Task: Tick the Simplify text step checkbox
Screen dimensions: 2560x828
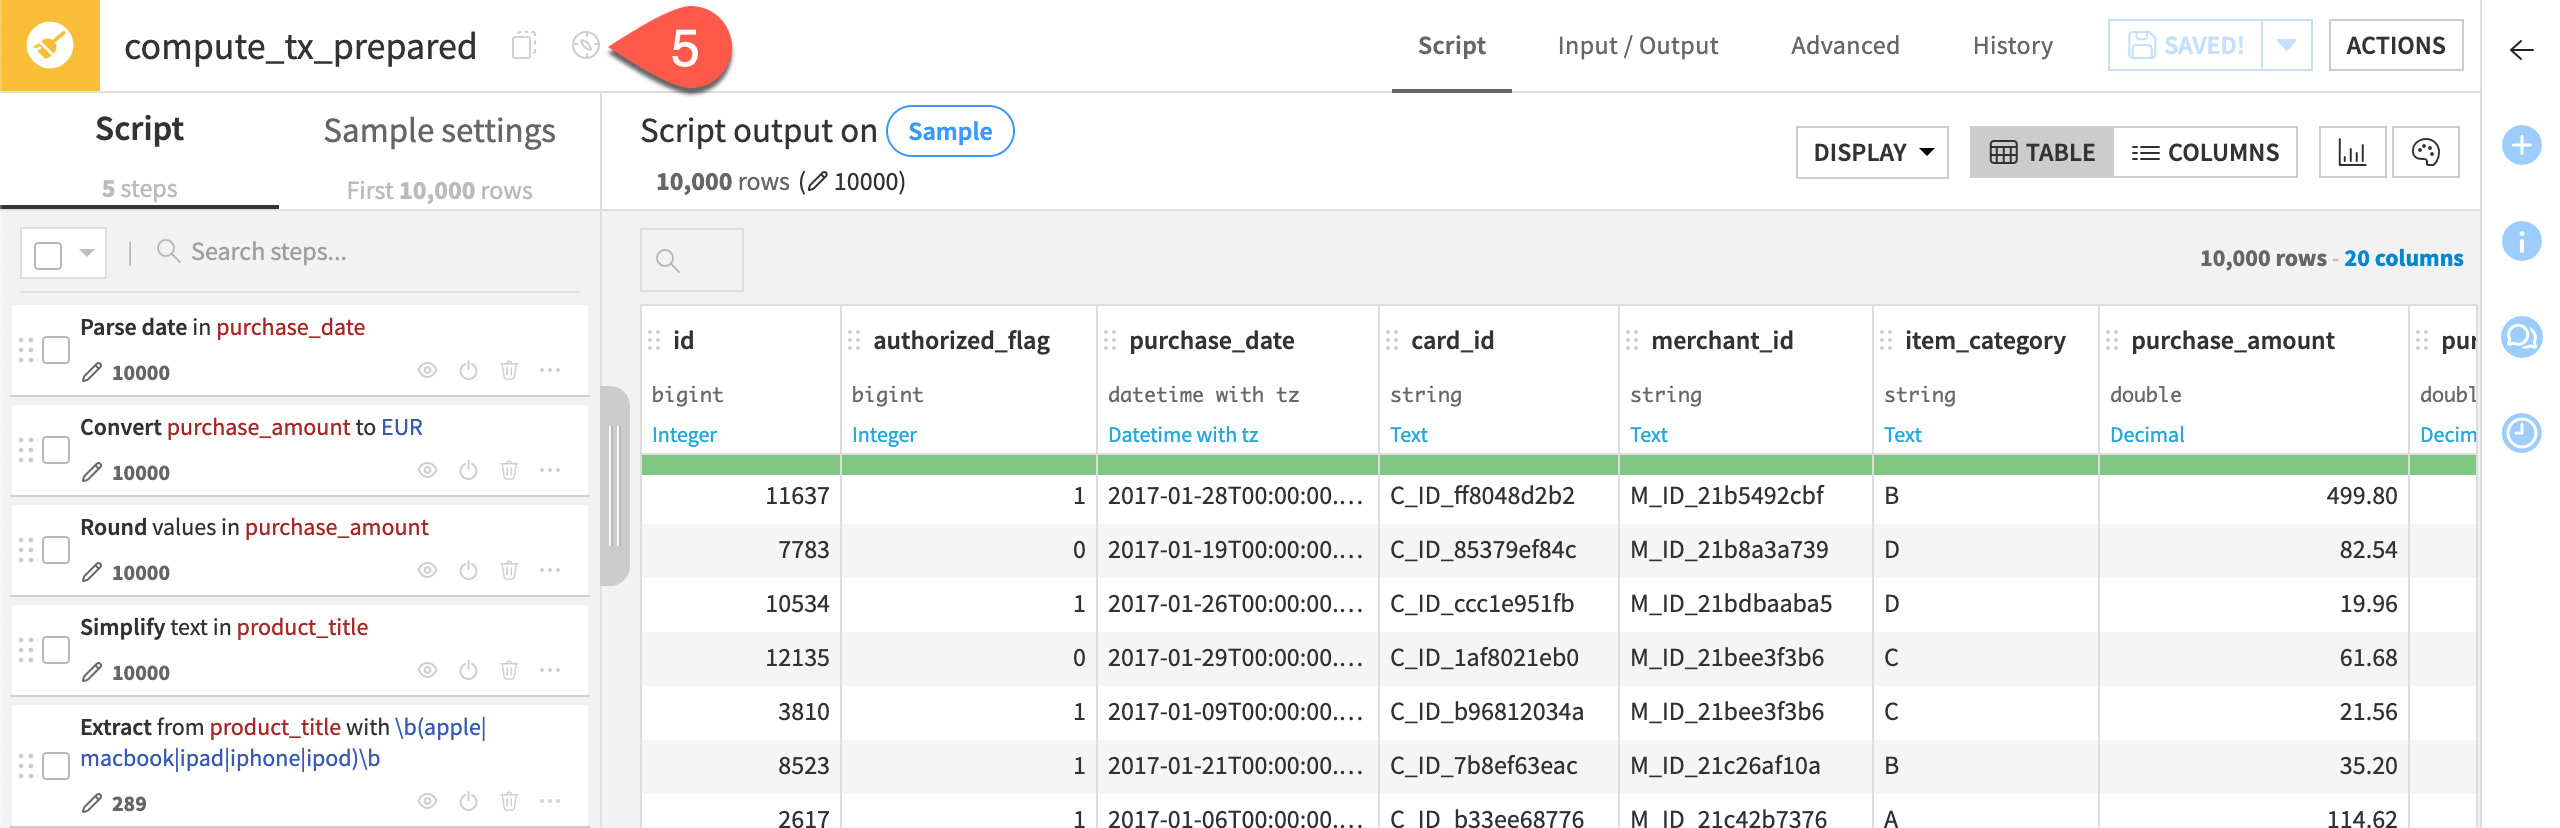Action: point(56,650)
